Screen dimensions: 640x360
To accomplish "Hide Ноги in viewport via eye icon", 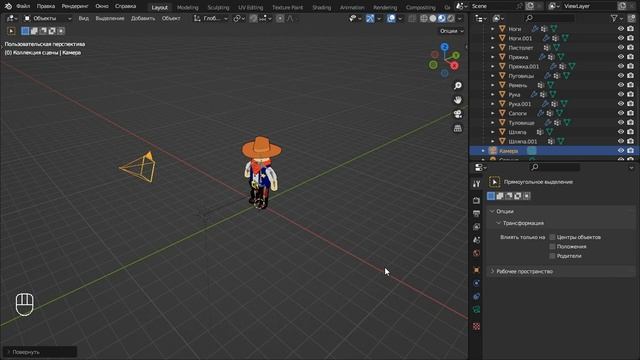I will (x=621, y=29).
